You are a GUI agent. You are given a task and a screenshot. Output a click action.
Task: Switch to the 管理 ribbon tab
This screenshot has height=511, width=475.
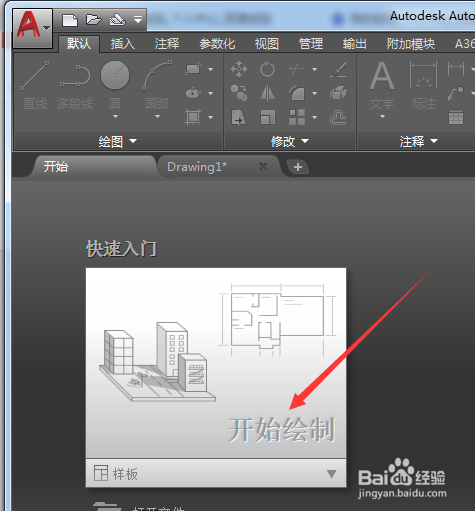tap(311, 44)
